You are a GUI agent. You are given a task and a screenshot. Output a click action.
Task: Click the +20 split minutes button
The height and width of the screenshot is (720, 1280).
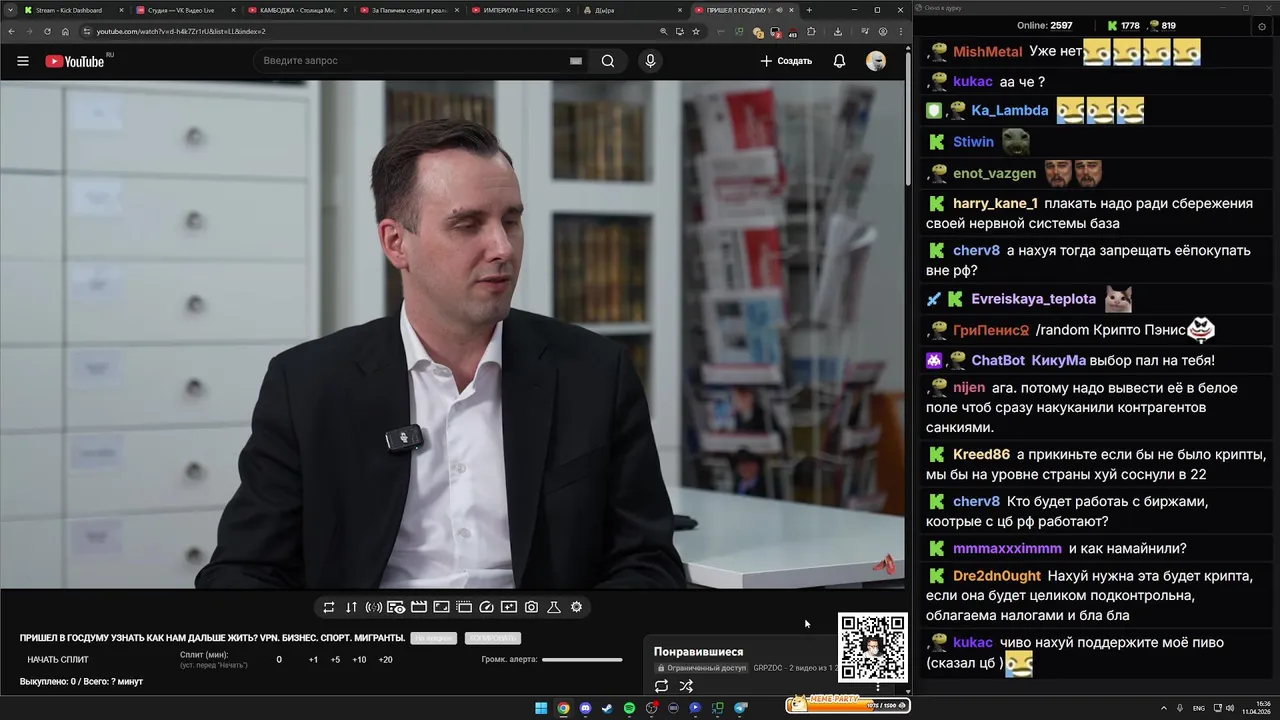click(x=386, y=660)
